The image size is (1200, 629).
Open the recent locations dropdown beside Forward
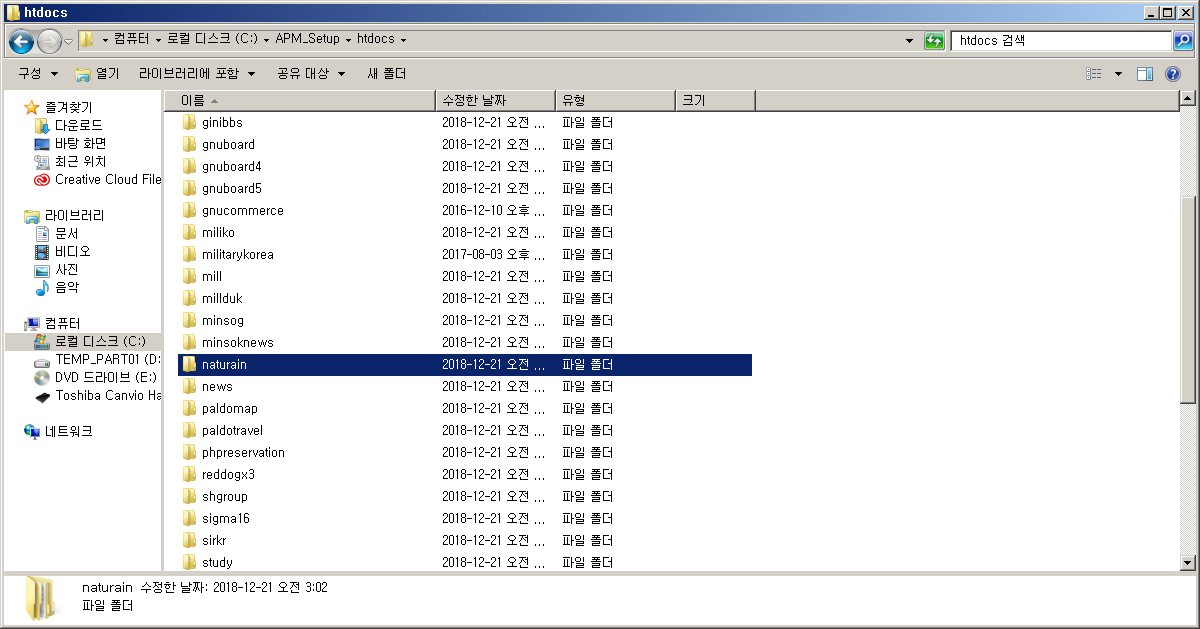click(x=68, y=41)
